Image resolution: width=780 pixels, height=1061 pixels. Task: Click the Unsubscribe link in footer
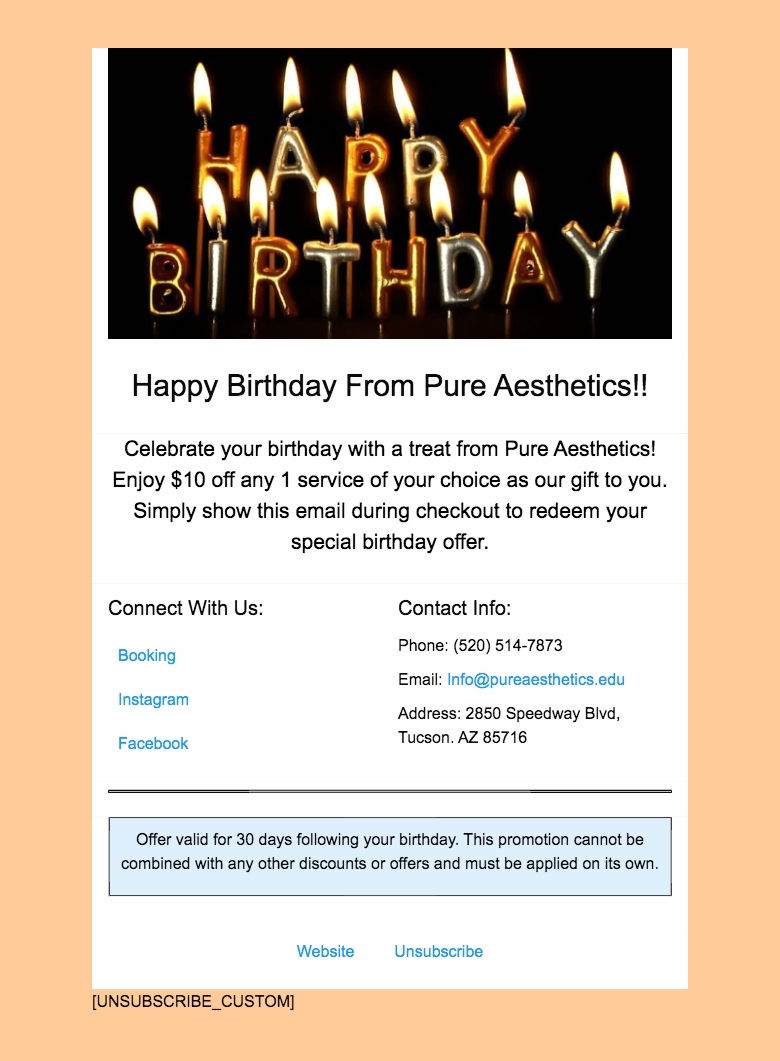[x=438, y=952]
